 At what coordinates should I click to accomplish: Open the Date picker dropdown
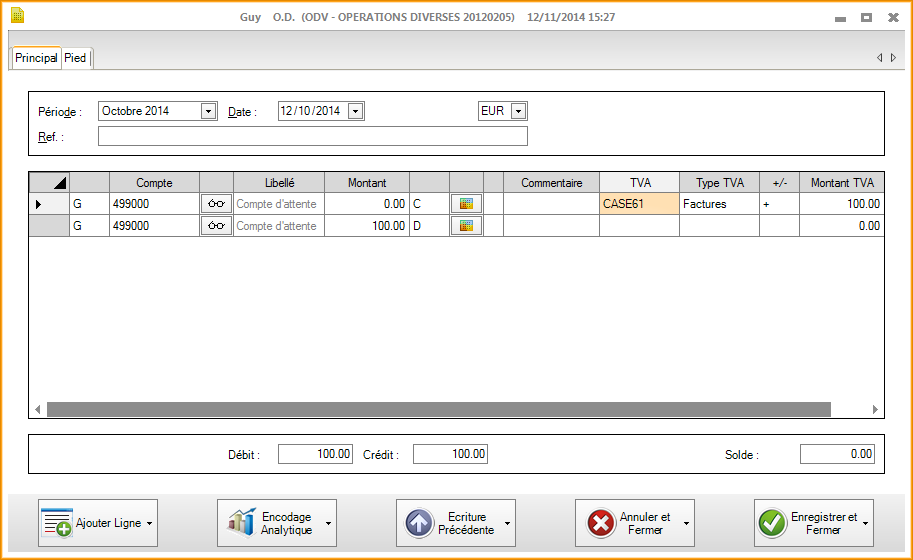pyautogui.click(x=355, y=112)
